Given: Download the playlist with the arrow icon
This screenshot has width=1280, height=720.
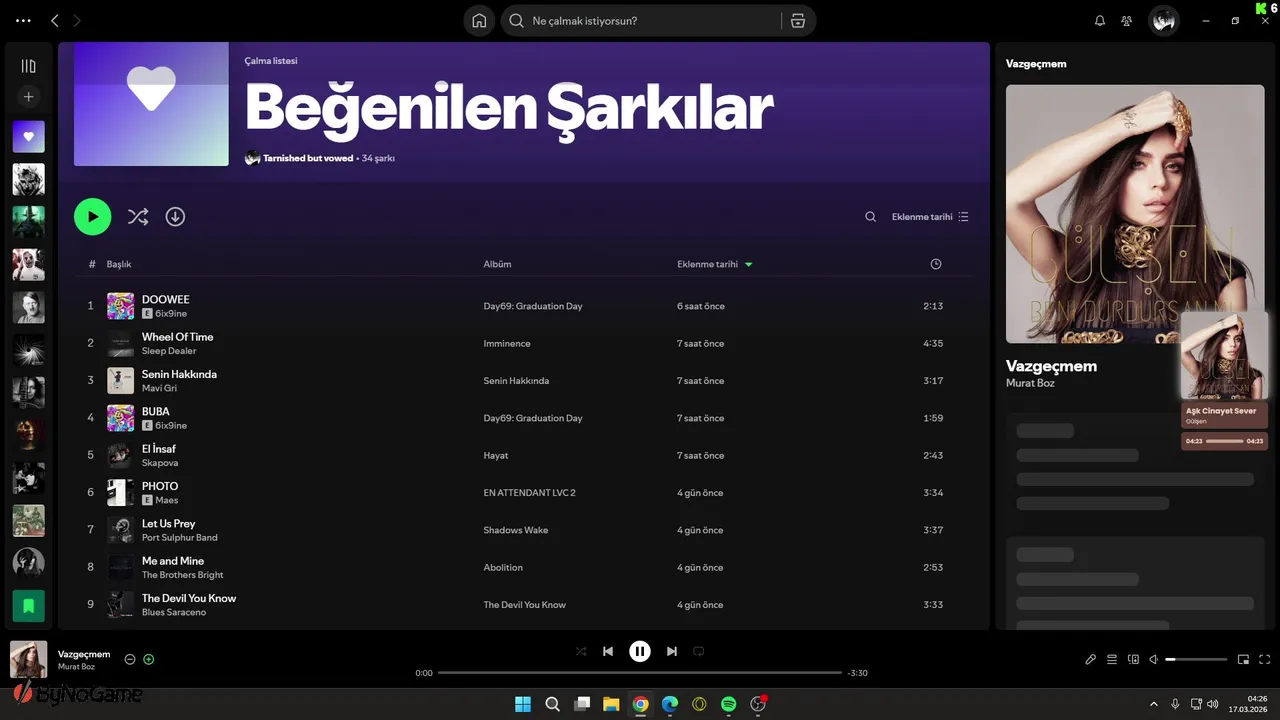Looking at the screenshot, I should [x=175, y=216].
